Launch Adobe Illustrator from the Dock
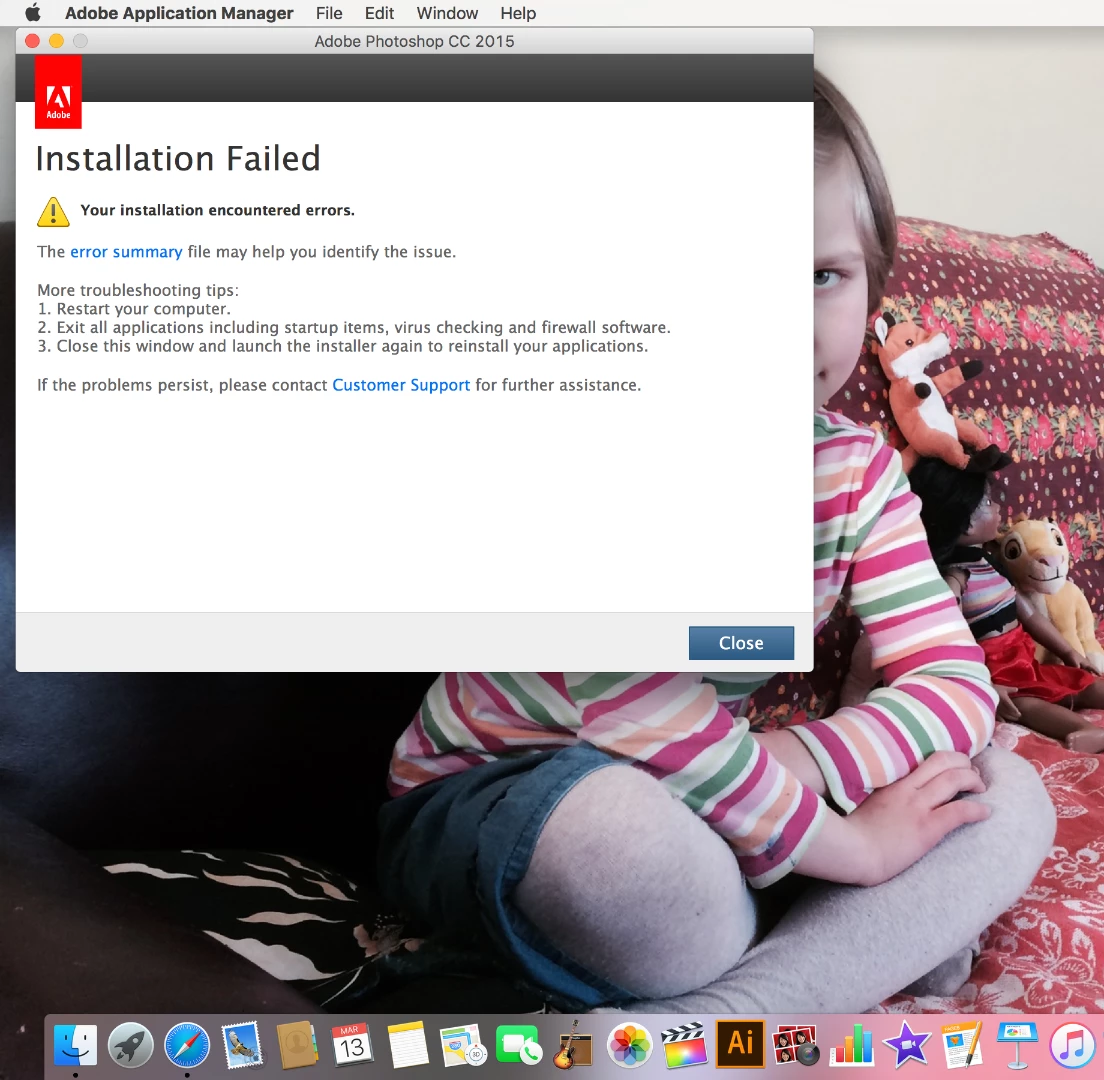Screen dimensions: 1104x1080 click(740, 1043)
